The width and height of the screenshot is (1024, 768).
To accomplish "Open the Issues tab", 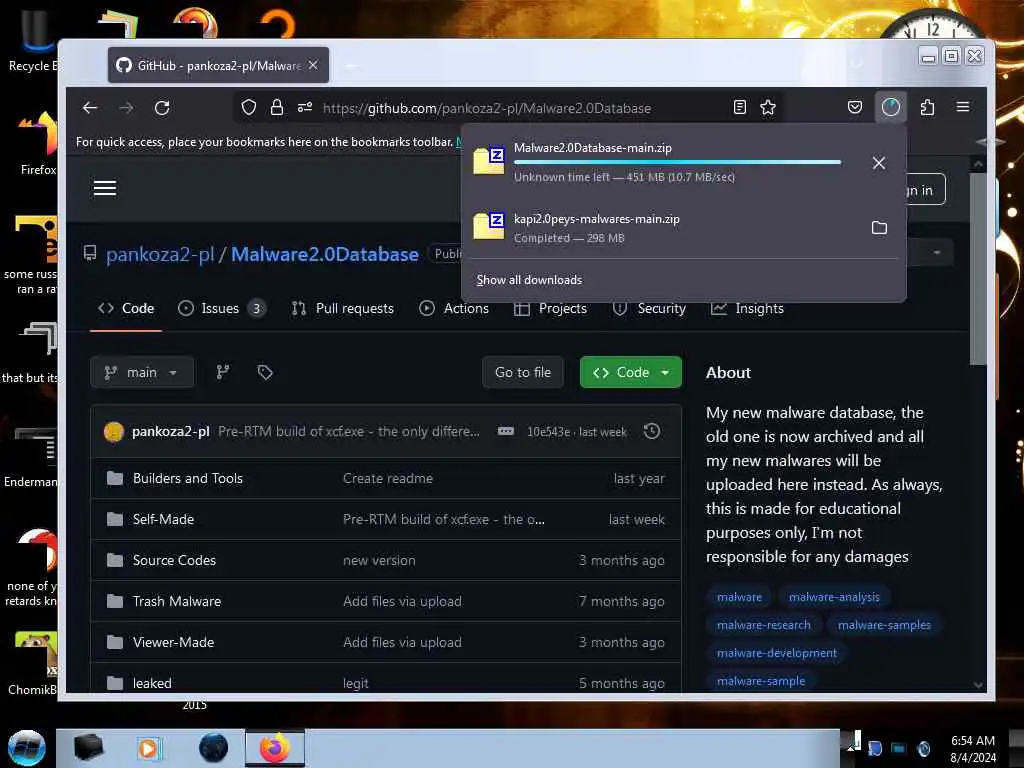I will tap(222, 308).
